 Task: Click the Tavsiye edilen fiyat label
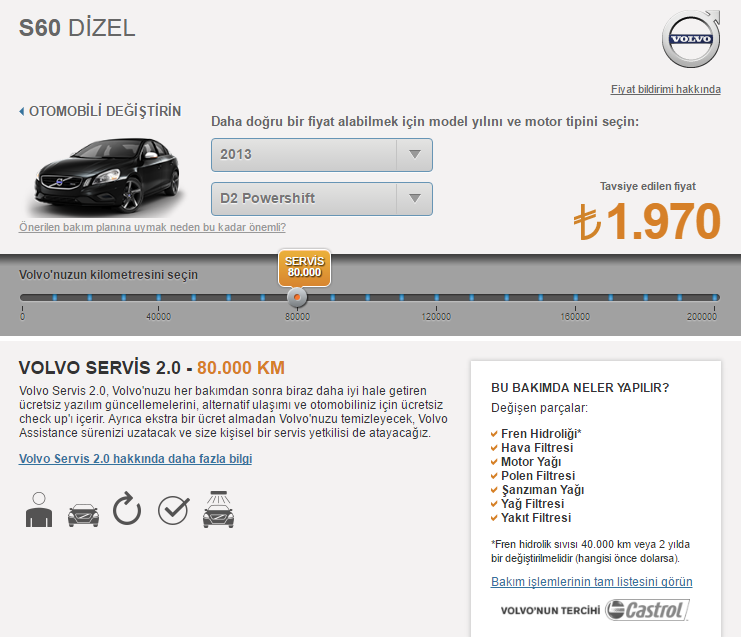(648, 186)
